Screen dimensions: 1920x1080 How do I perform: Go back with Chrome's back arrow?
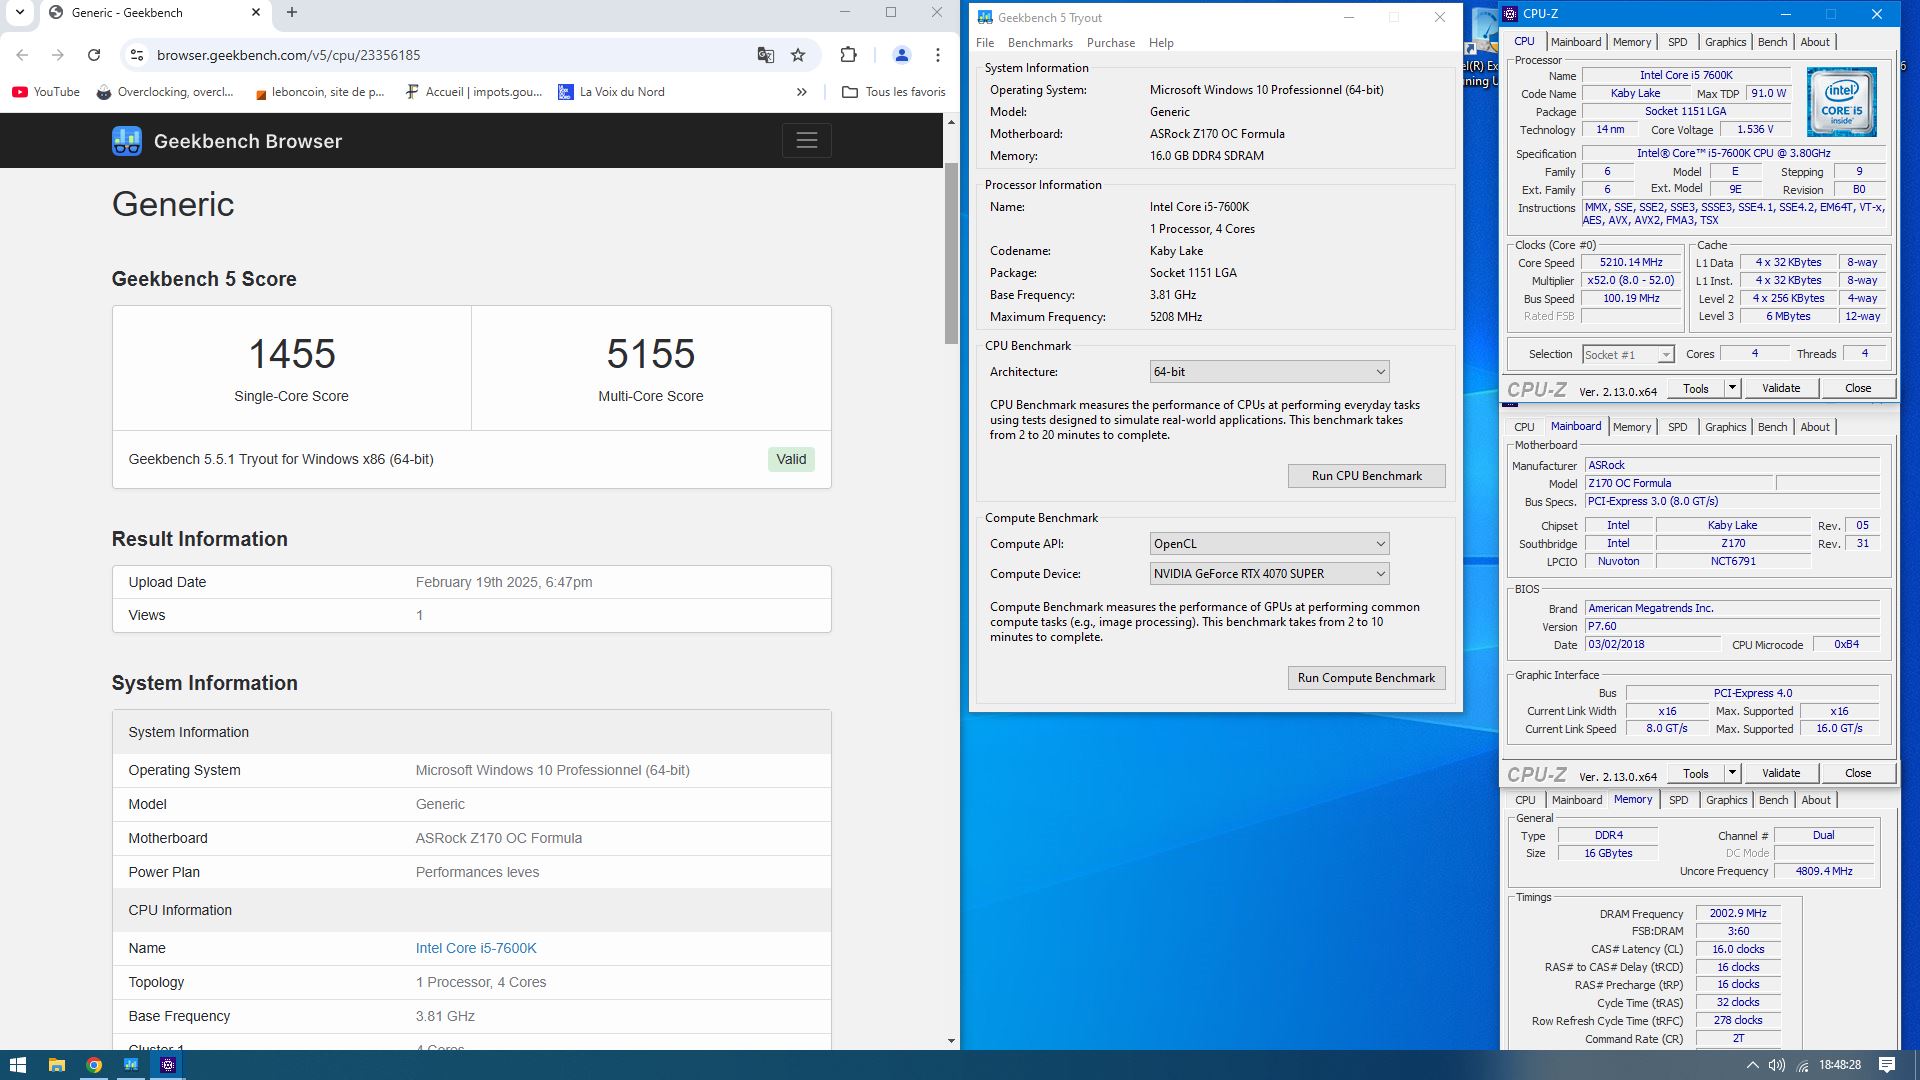22,55
